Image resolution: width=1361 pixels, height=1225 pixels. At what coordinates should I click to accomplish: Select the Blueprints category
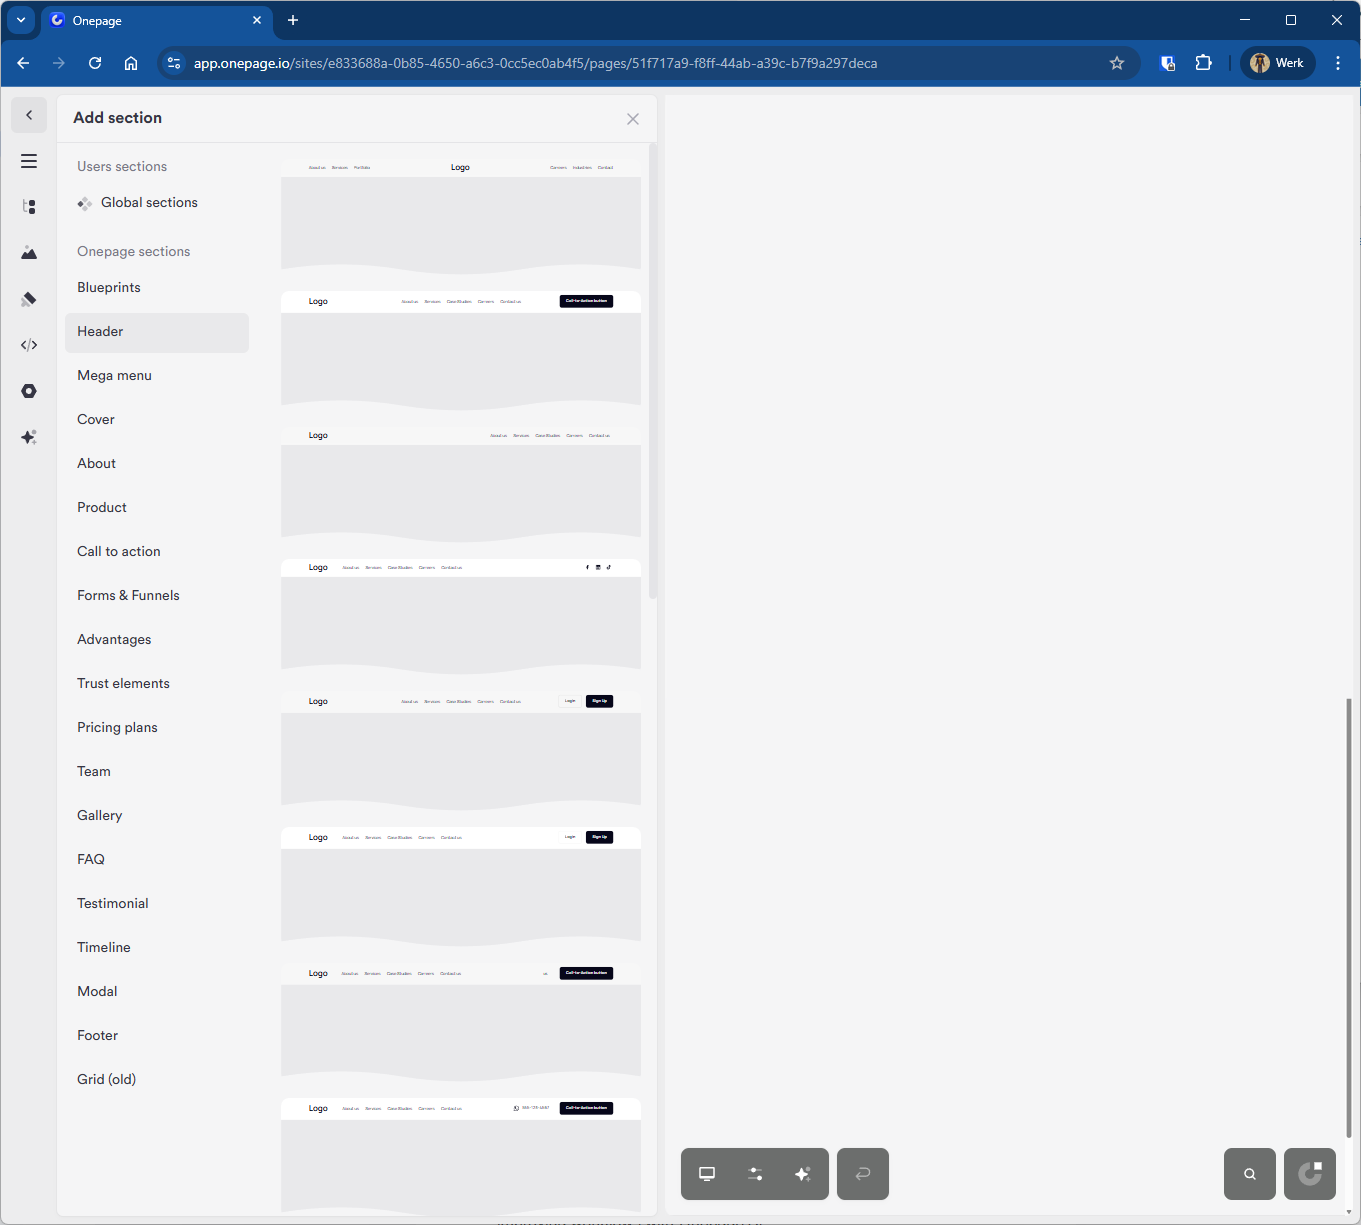click(157, 288)
